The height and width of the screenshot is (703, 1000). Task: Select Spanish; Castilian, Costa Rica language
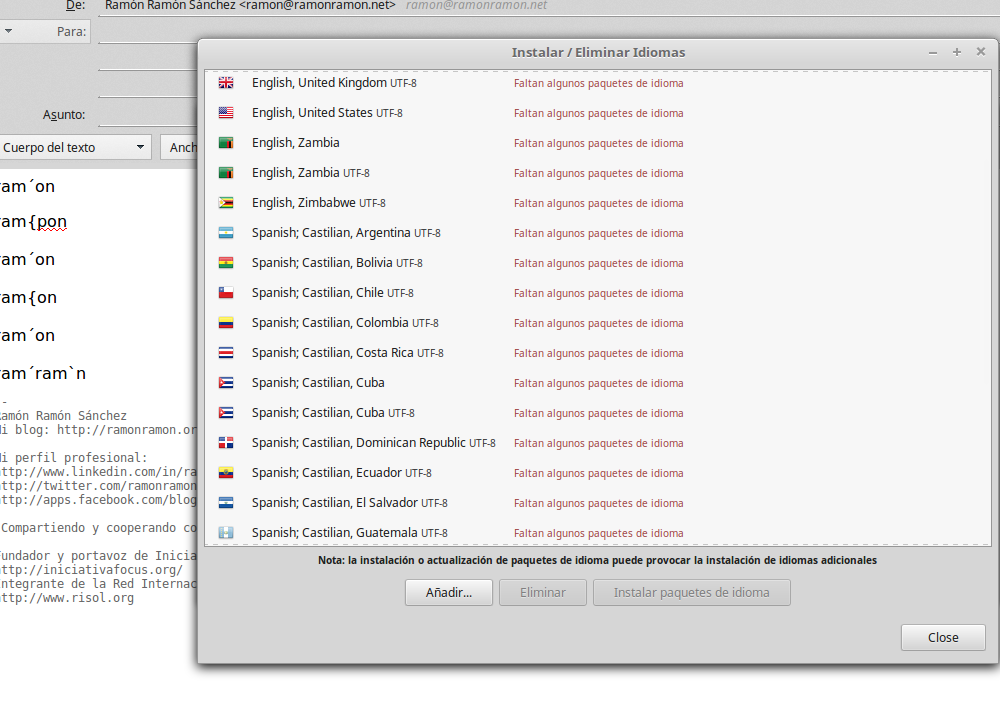point(347,353)
